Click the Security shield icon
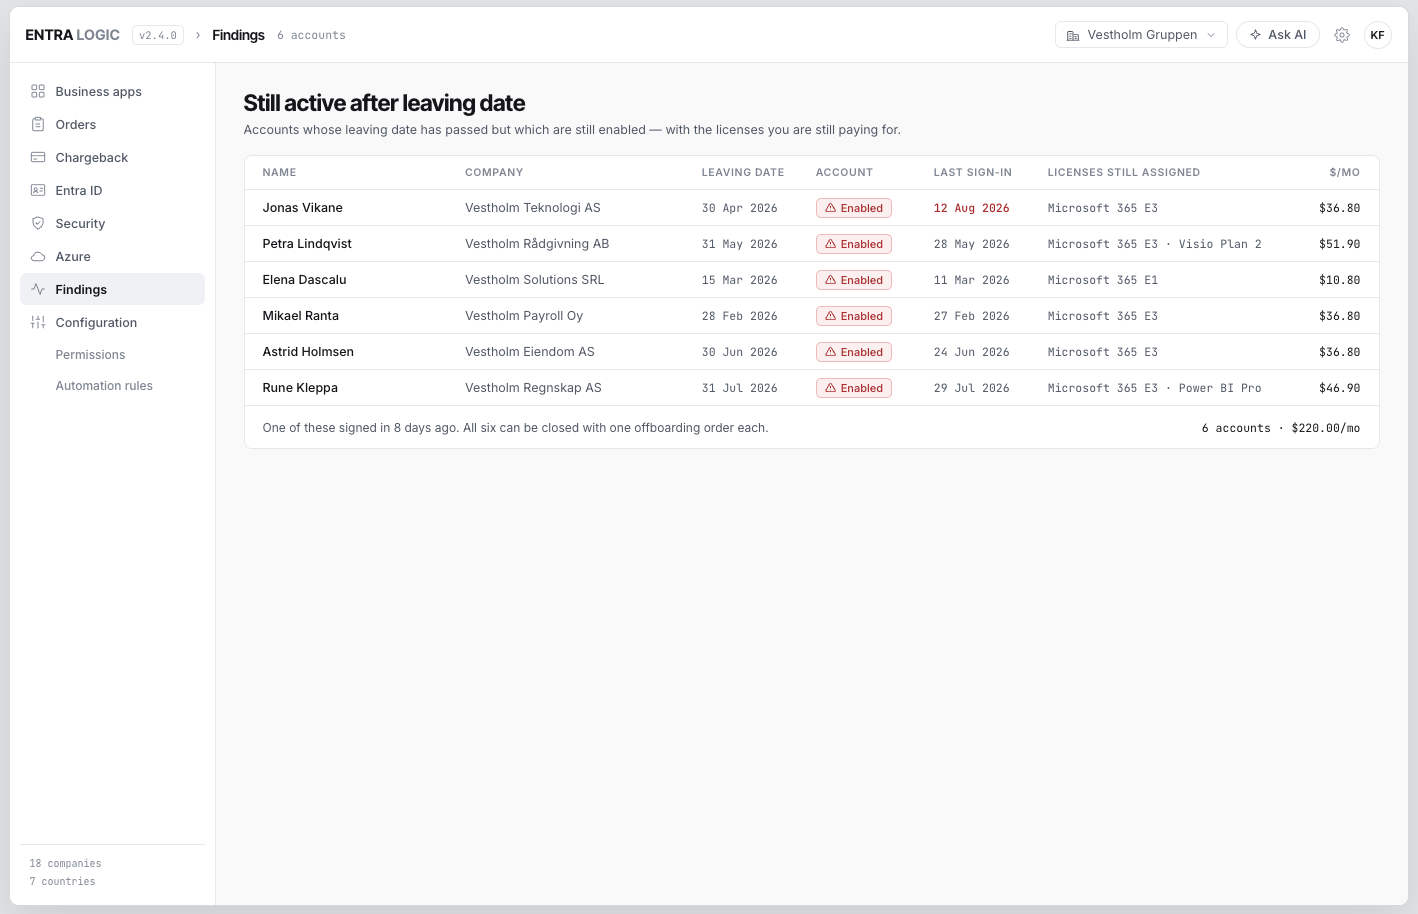 [x=38, y=223]
